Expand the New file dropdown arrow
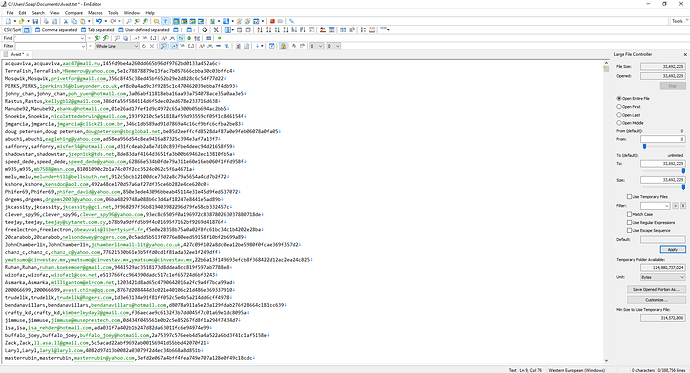Screen dimensions: 690x373 tap(15, 21)
